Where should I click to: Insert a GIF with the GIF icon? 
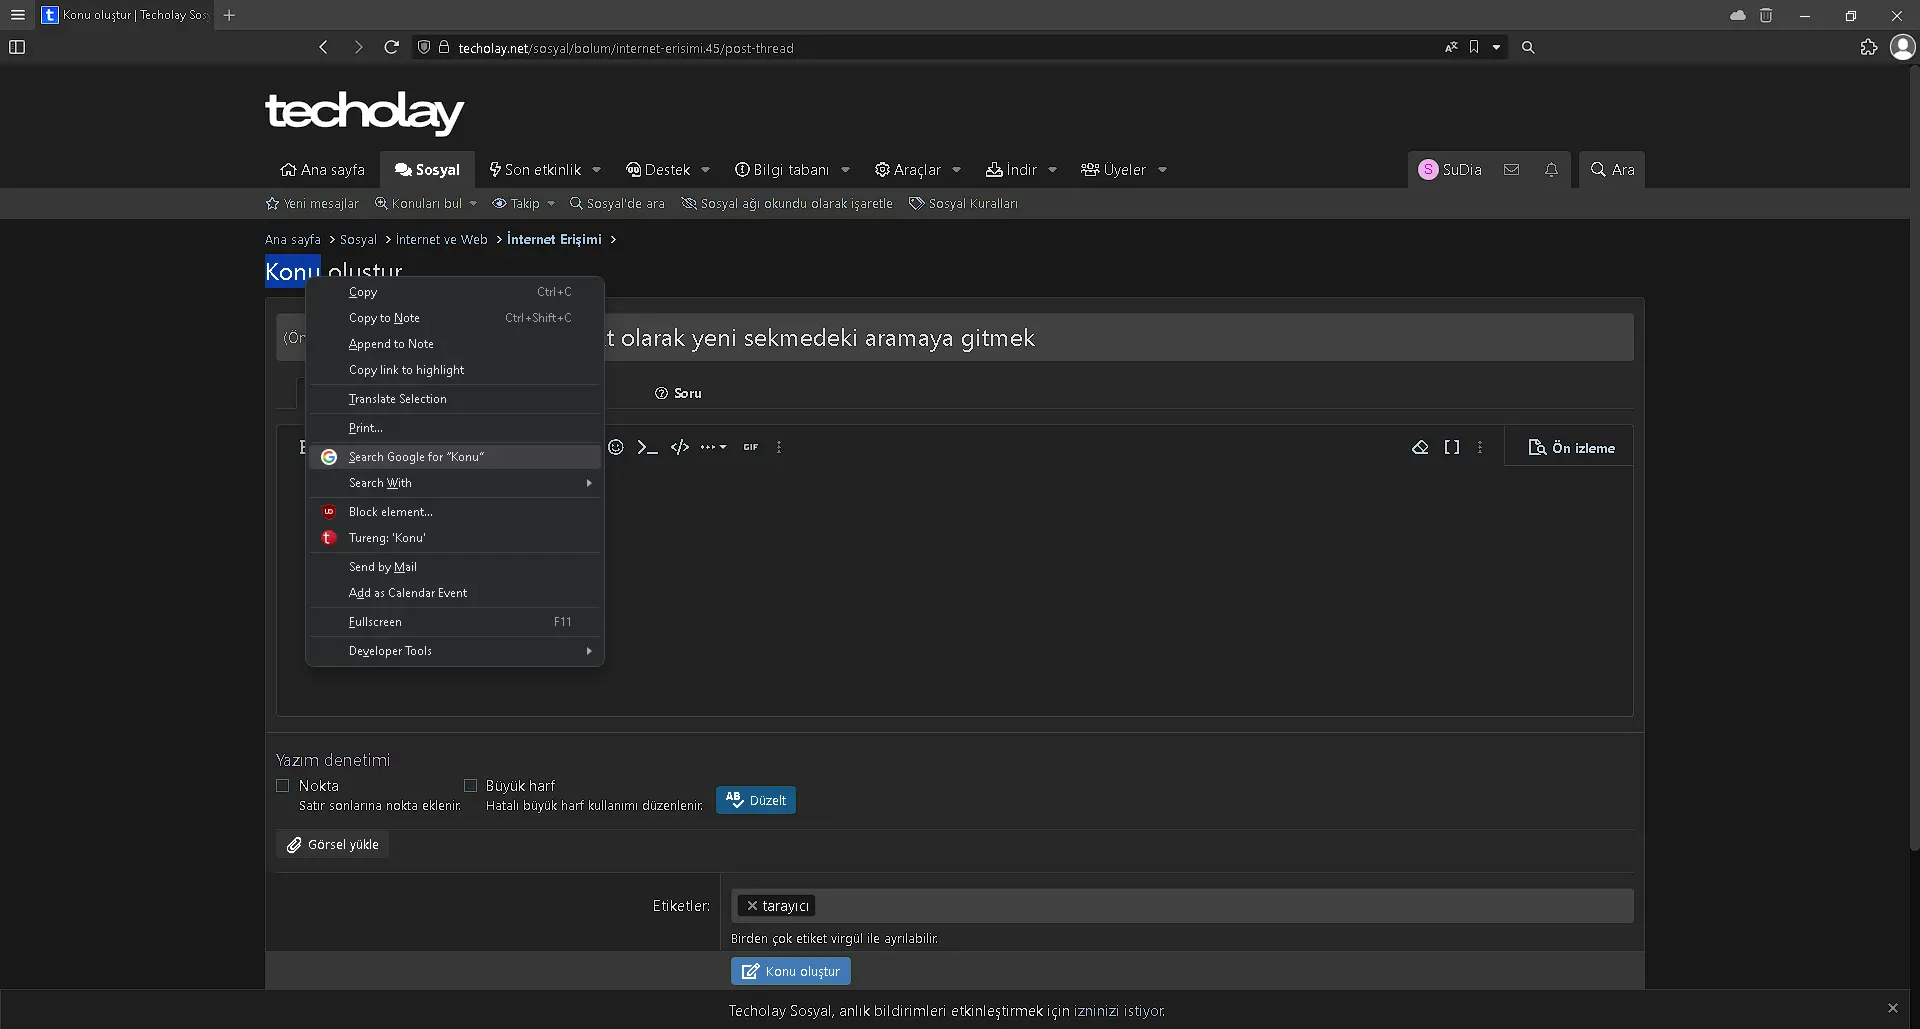point(751,447)
